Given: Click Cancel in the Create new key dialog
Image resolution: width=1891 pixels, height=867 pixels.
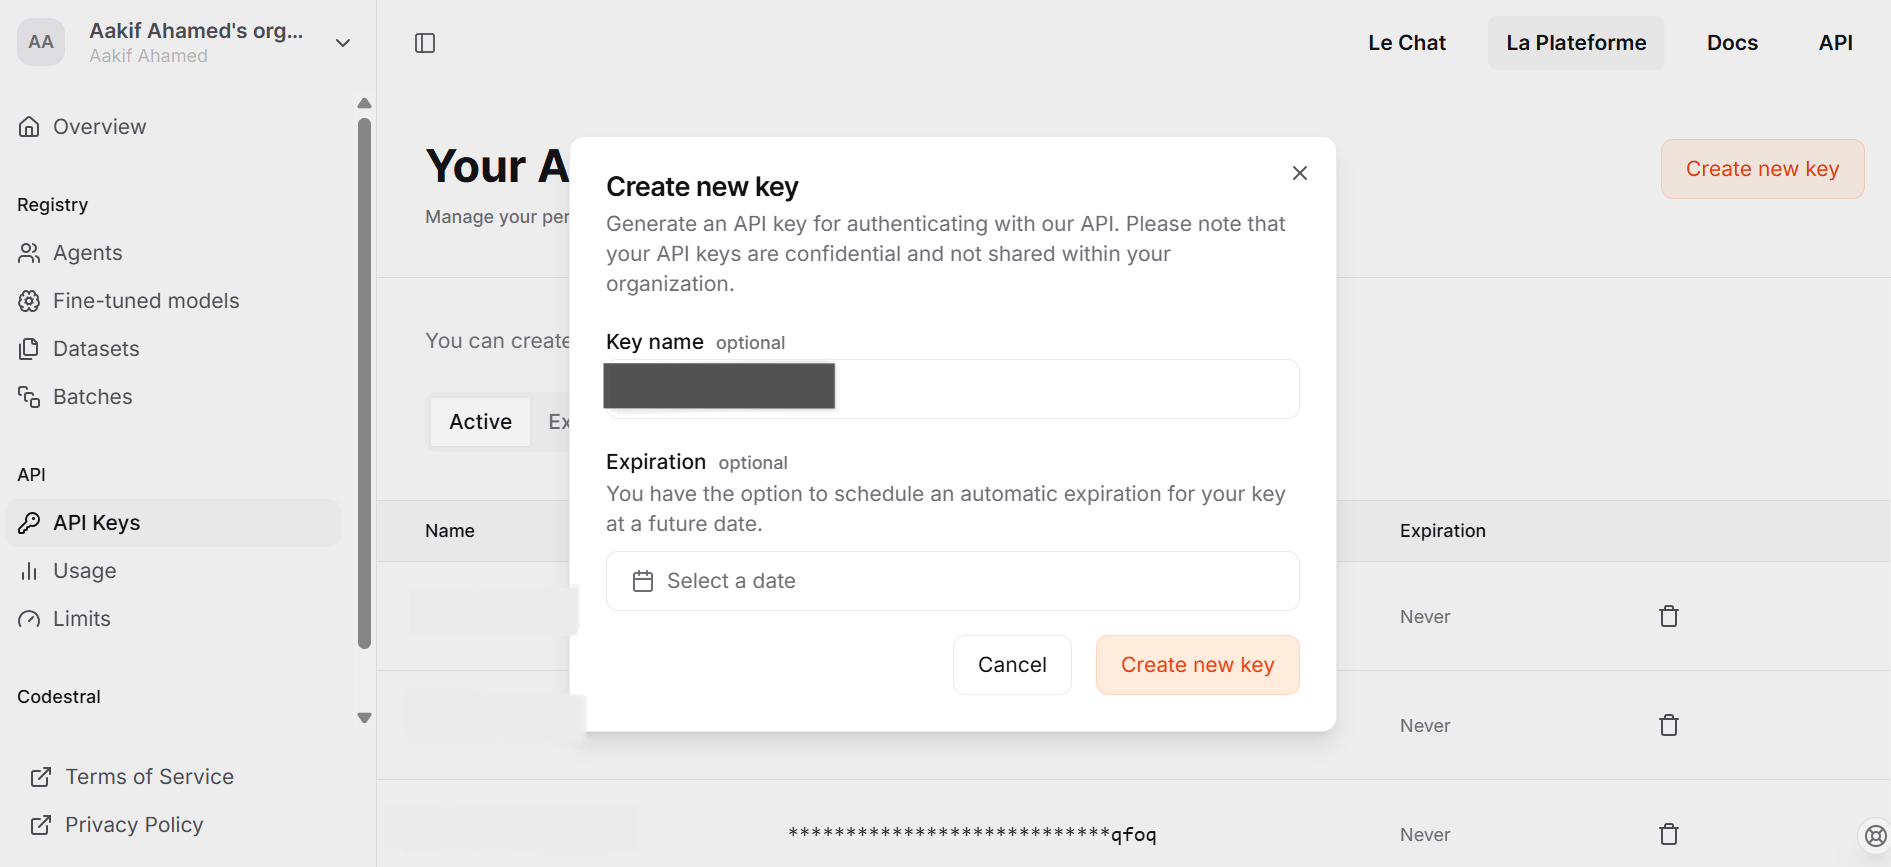Looking at the screenshot, I should click(x=1011, y=664).
